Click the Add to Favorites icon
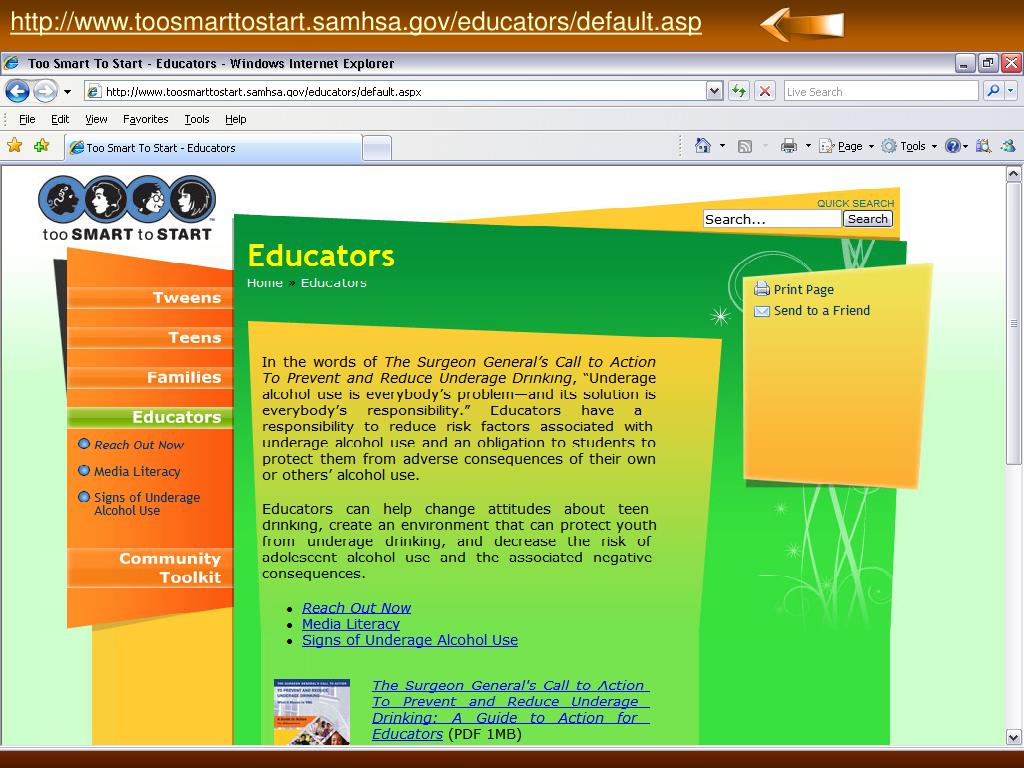 (42, 146)
